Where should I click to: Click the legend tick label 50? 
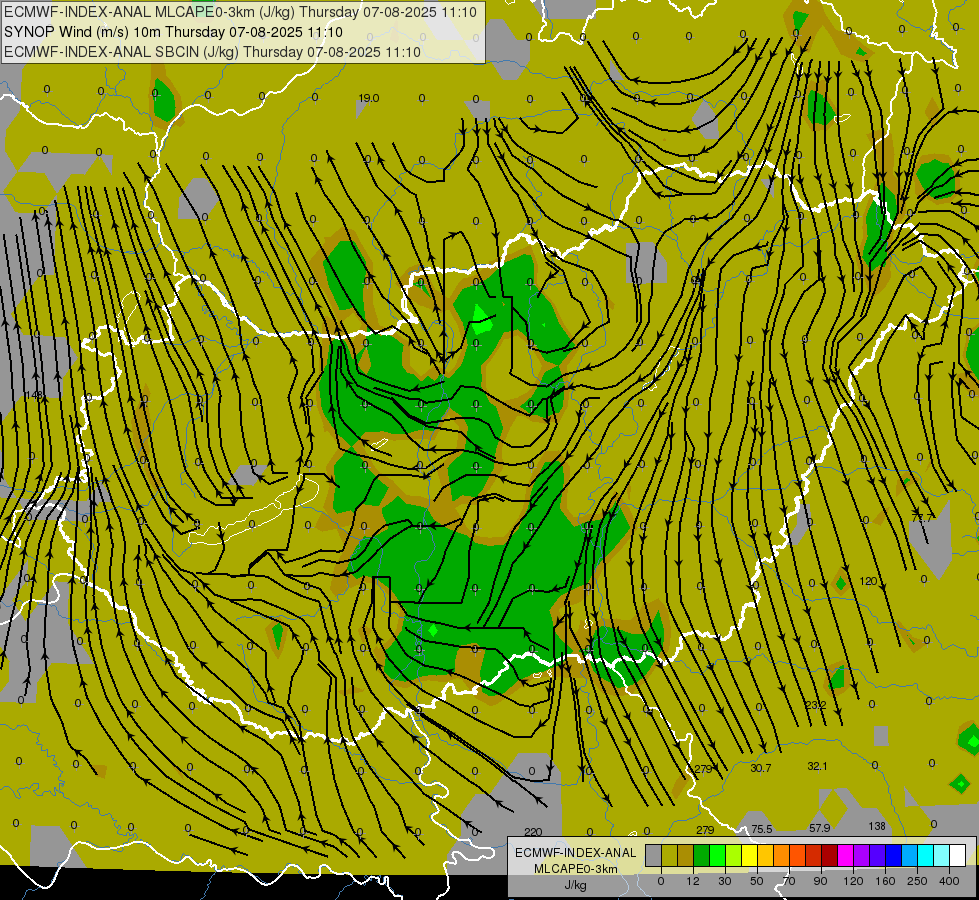pos(757,881)
